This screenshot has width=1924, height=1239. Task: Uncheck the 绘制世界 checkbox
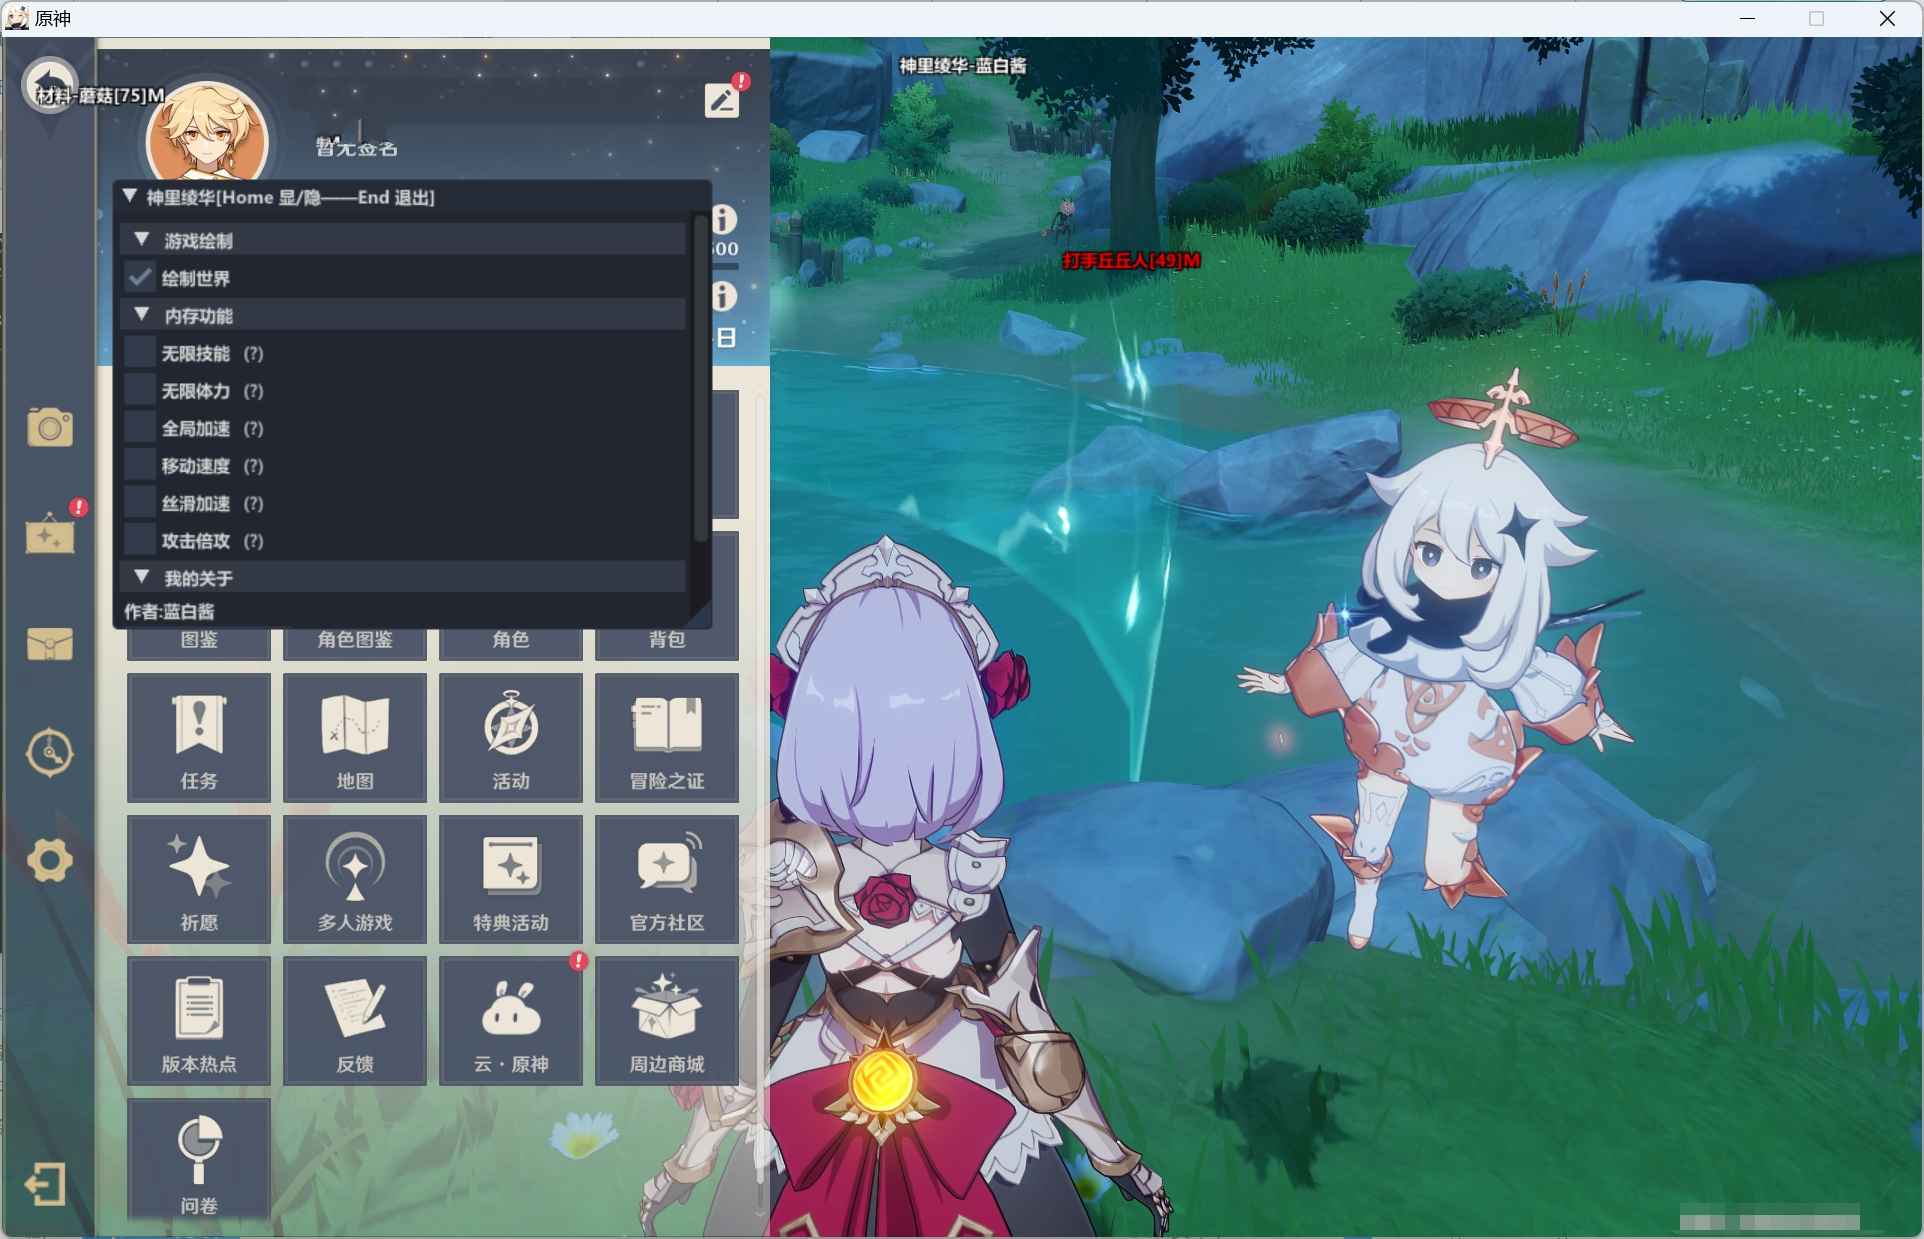140,277
